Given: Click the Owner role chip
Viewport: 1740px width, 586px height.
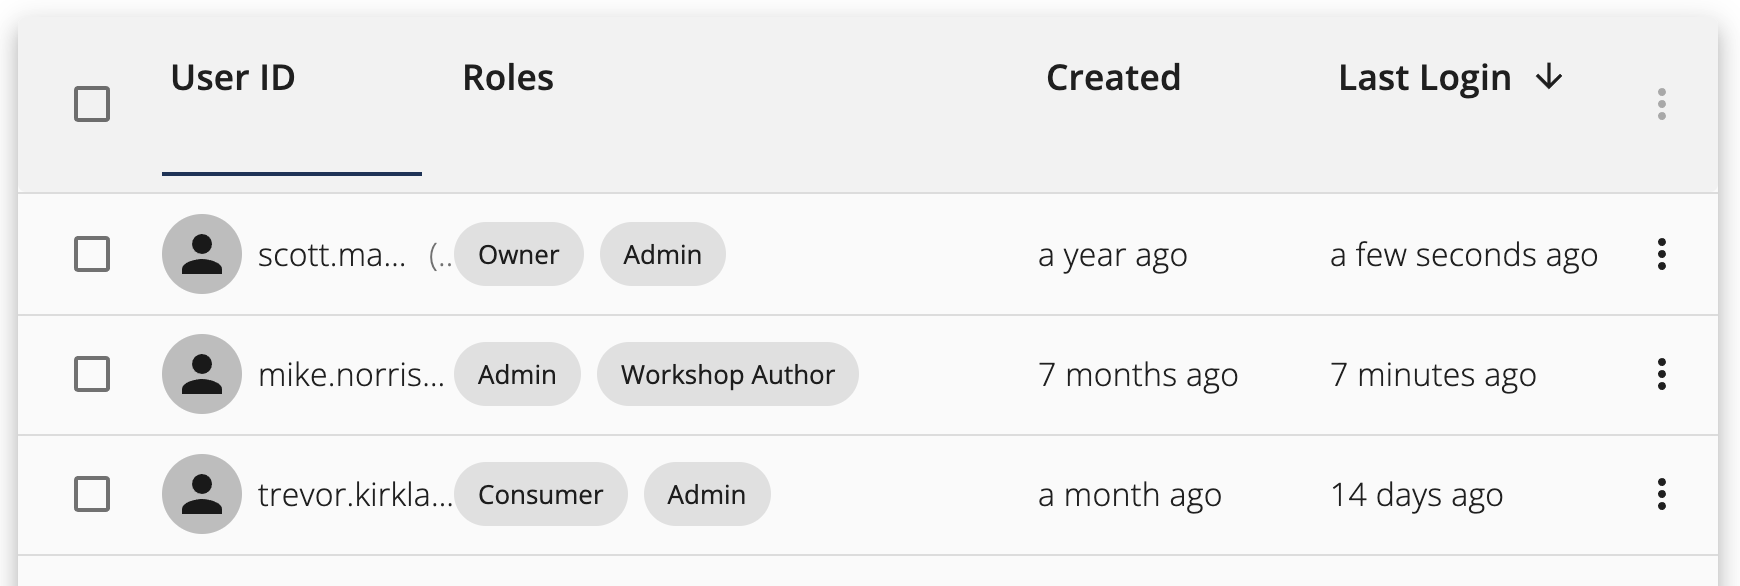Looking at the screenshot, I should click(518, 254).
